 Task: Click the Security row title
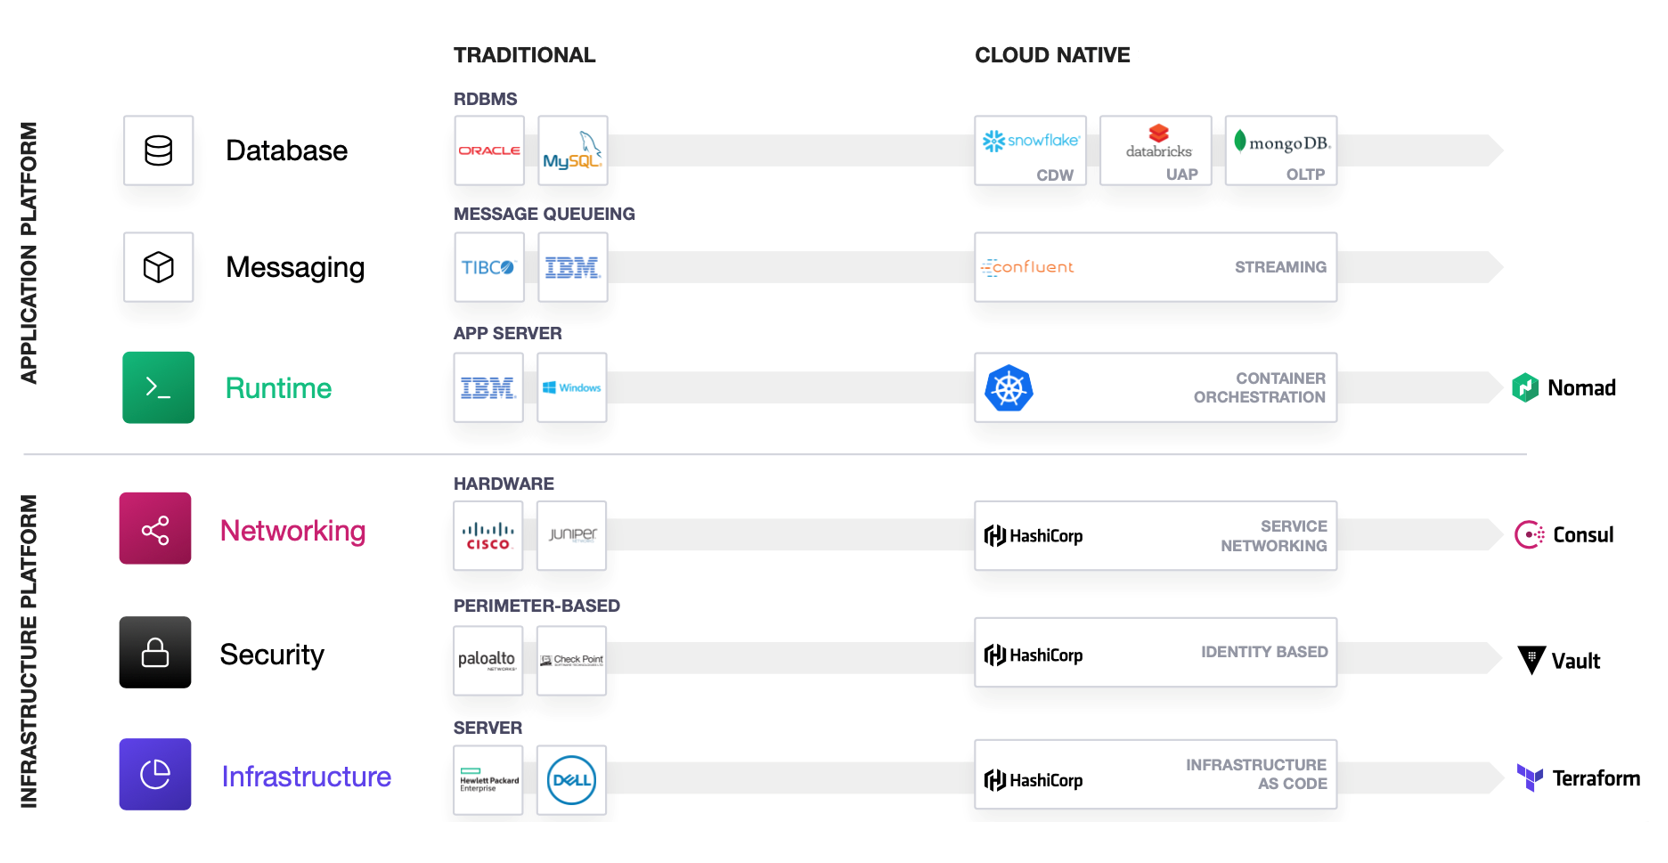coord(272,655)
